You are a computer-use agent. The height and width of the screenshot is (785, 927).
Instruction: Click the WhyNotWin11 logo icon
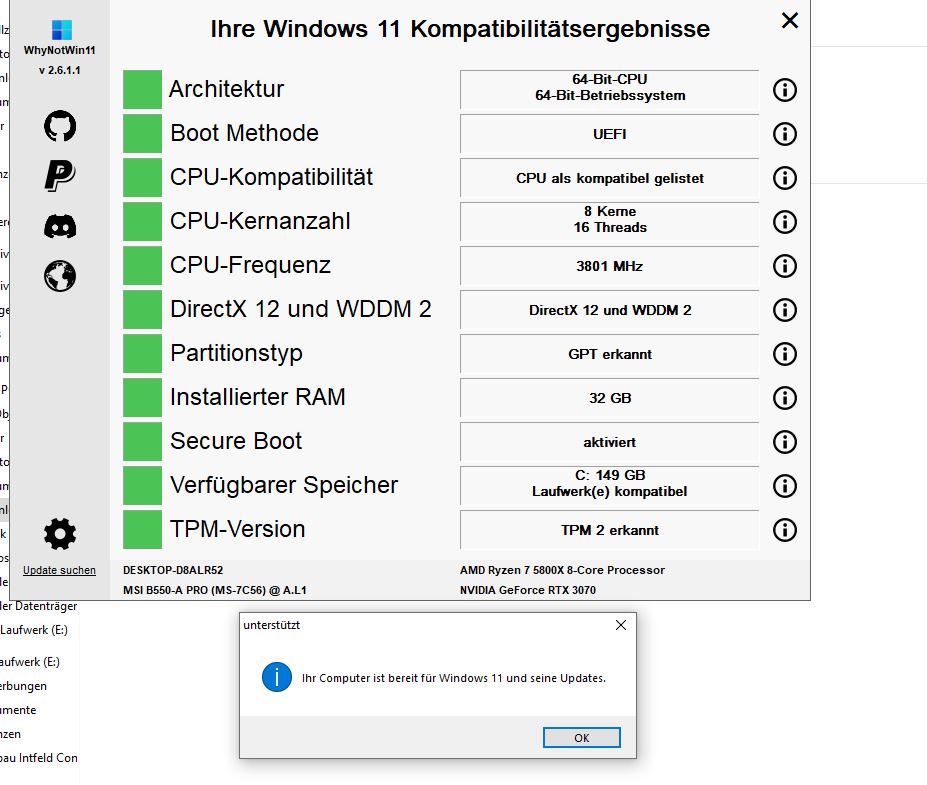pyautogui.click(x=61, y=30)
